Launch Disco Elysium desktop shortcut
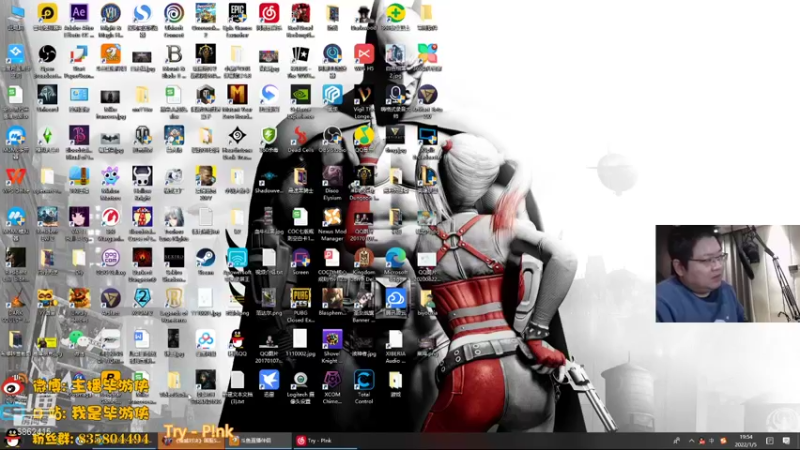Image resolution: width=800 pixels, height=450 pixels. coord(332,176)
